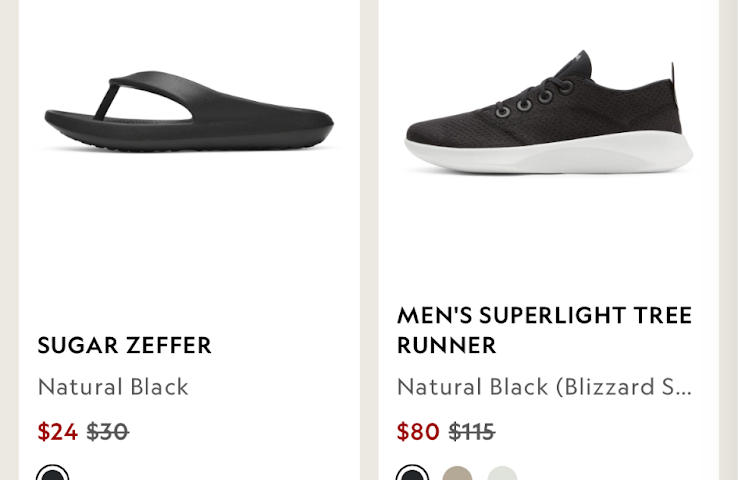The image size is (738, 480).
Task: Click Sugar Zeffer's Natural Black color label
Action: (x=113, y=386)
